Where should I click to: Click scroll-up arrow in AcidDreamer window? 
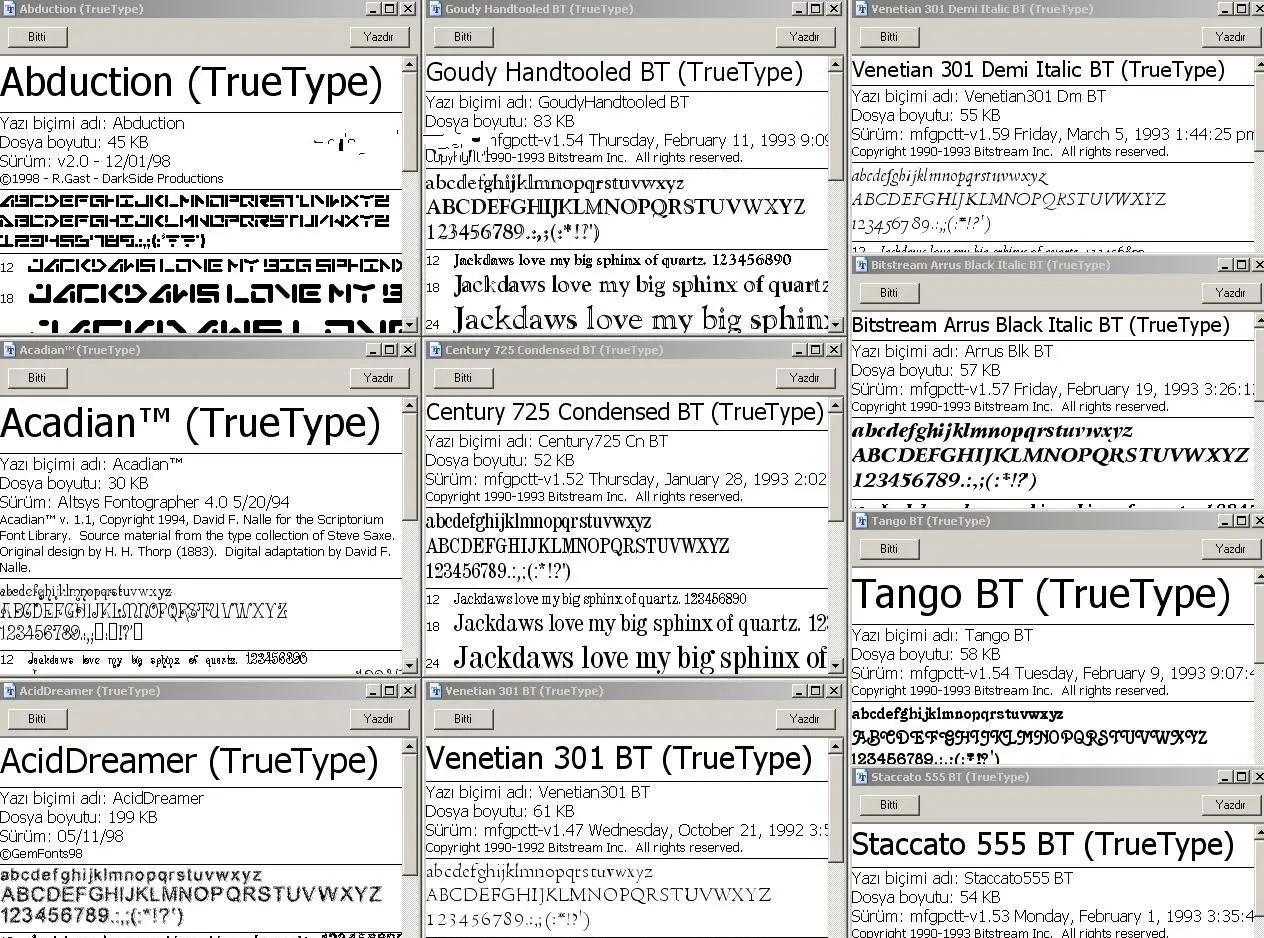coord(410,747)
